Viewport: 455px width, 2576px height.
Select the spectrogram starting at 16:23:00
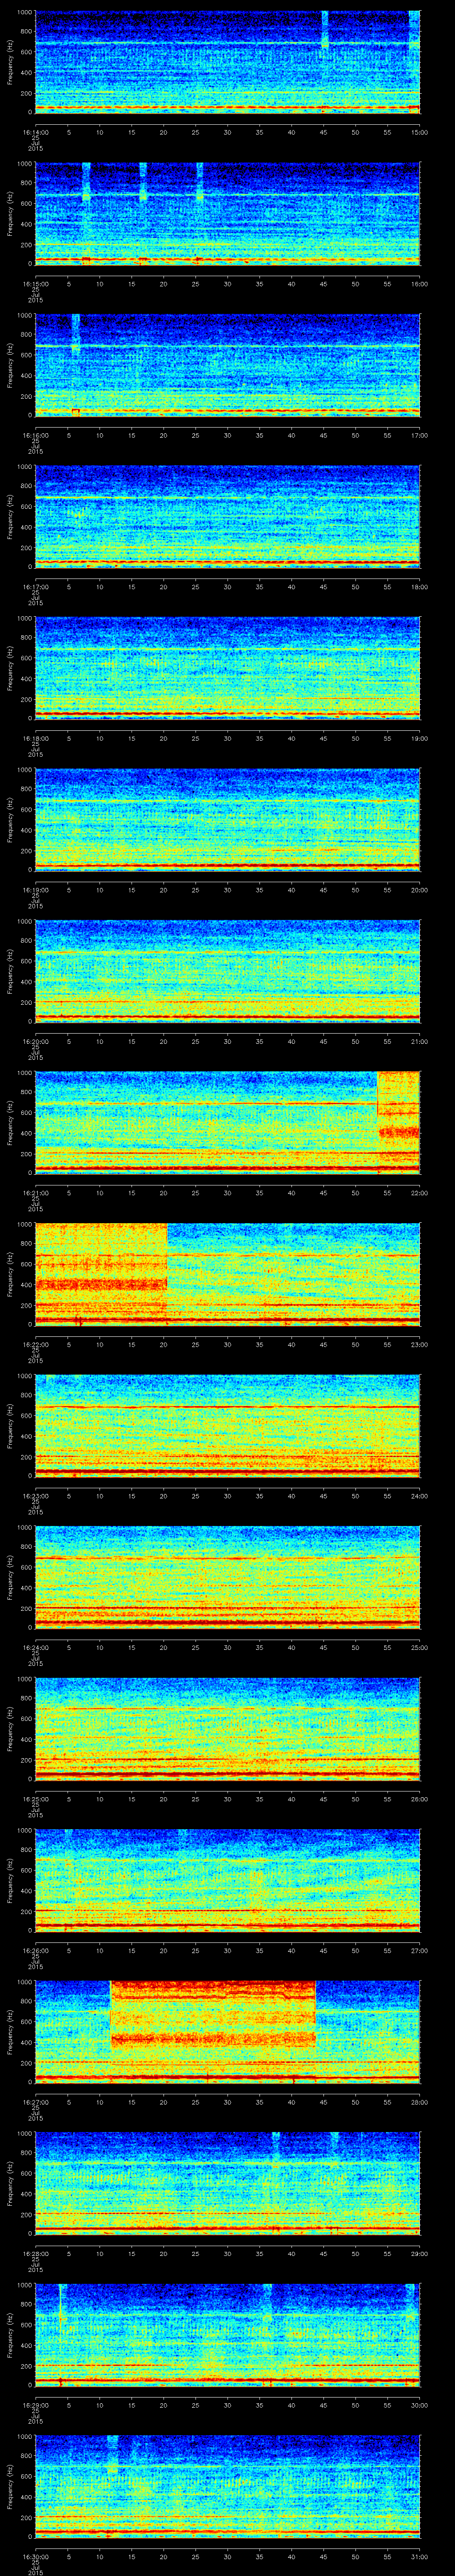228,1425
